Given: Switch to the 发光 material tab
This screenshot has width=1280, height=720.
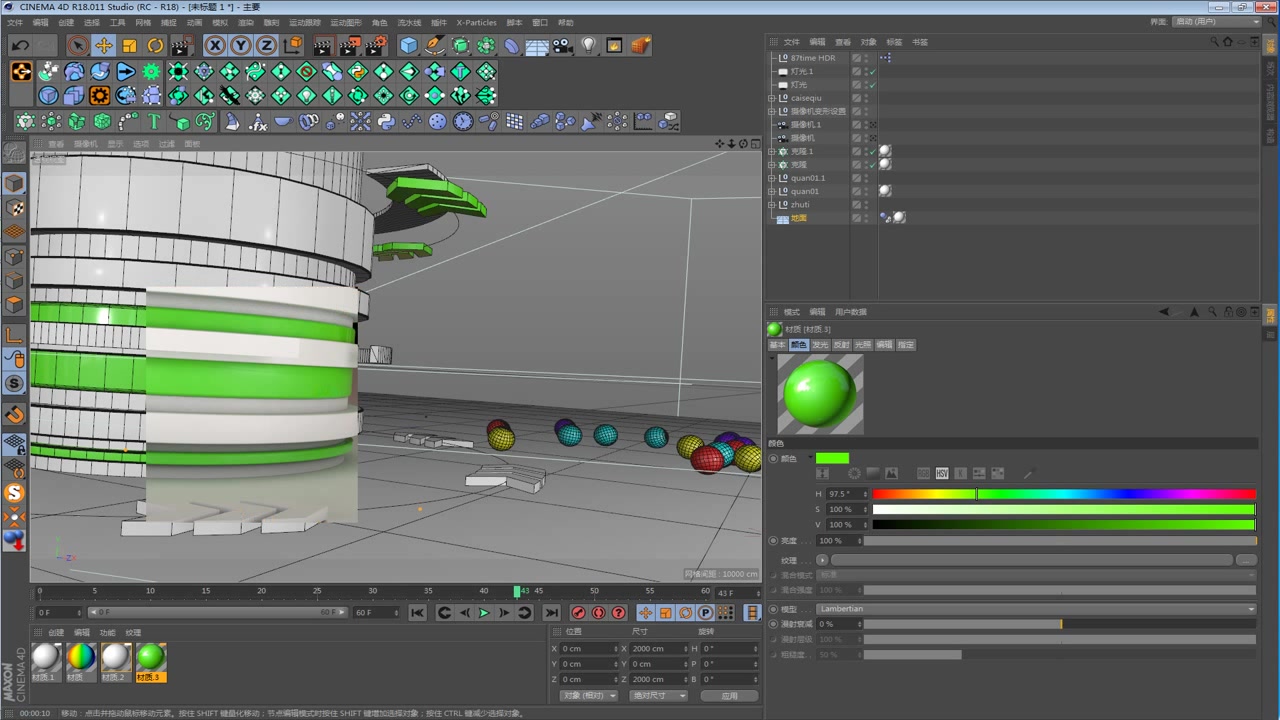Looking at the screenshot, I should click(820, 345).
